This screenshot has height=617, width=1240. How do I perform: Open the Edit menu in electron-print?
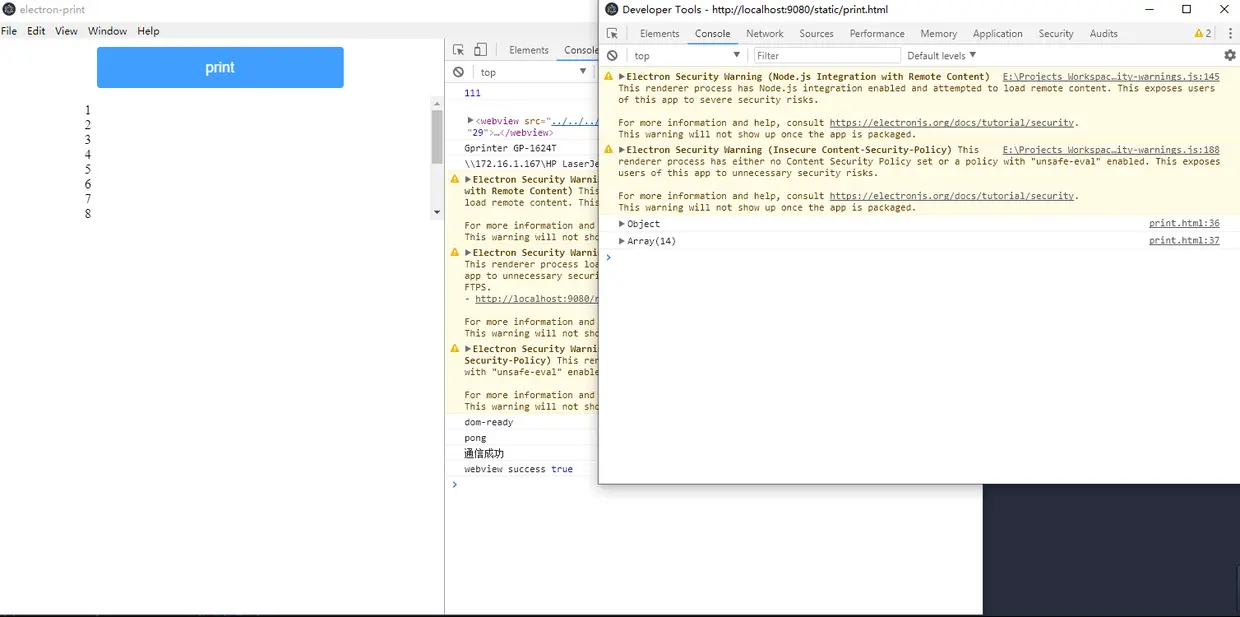36,31
